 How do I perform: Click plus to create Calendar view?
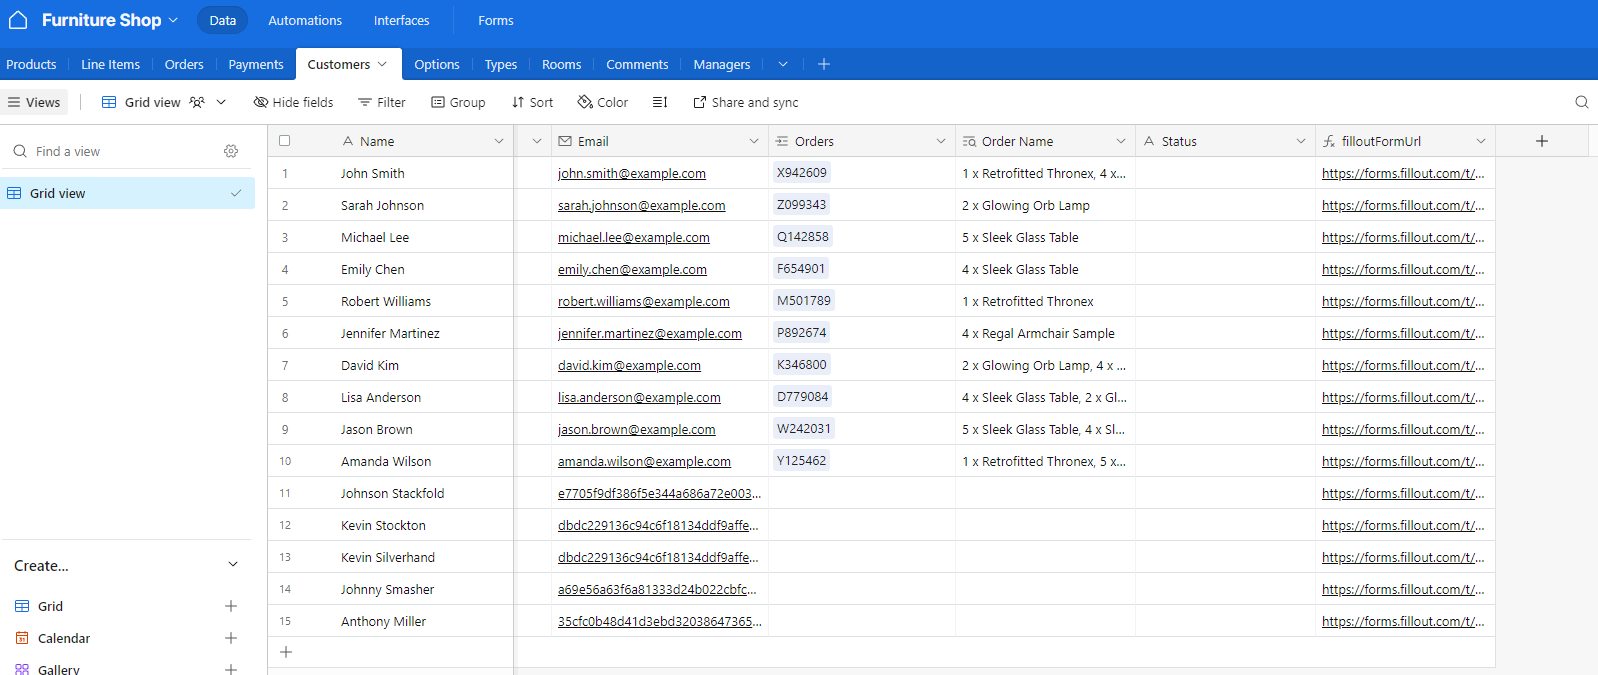coord(231,638)
